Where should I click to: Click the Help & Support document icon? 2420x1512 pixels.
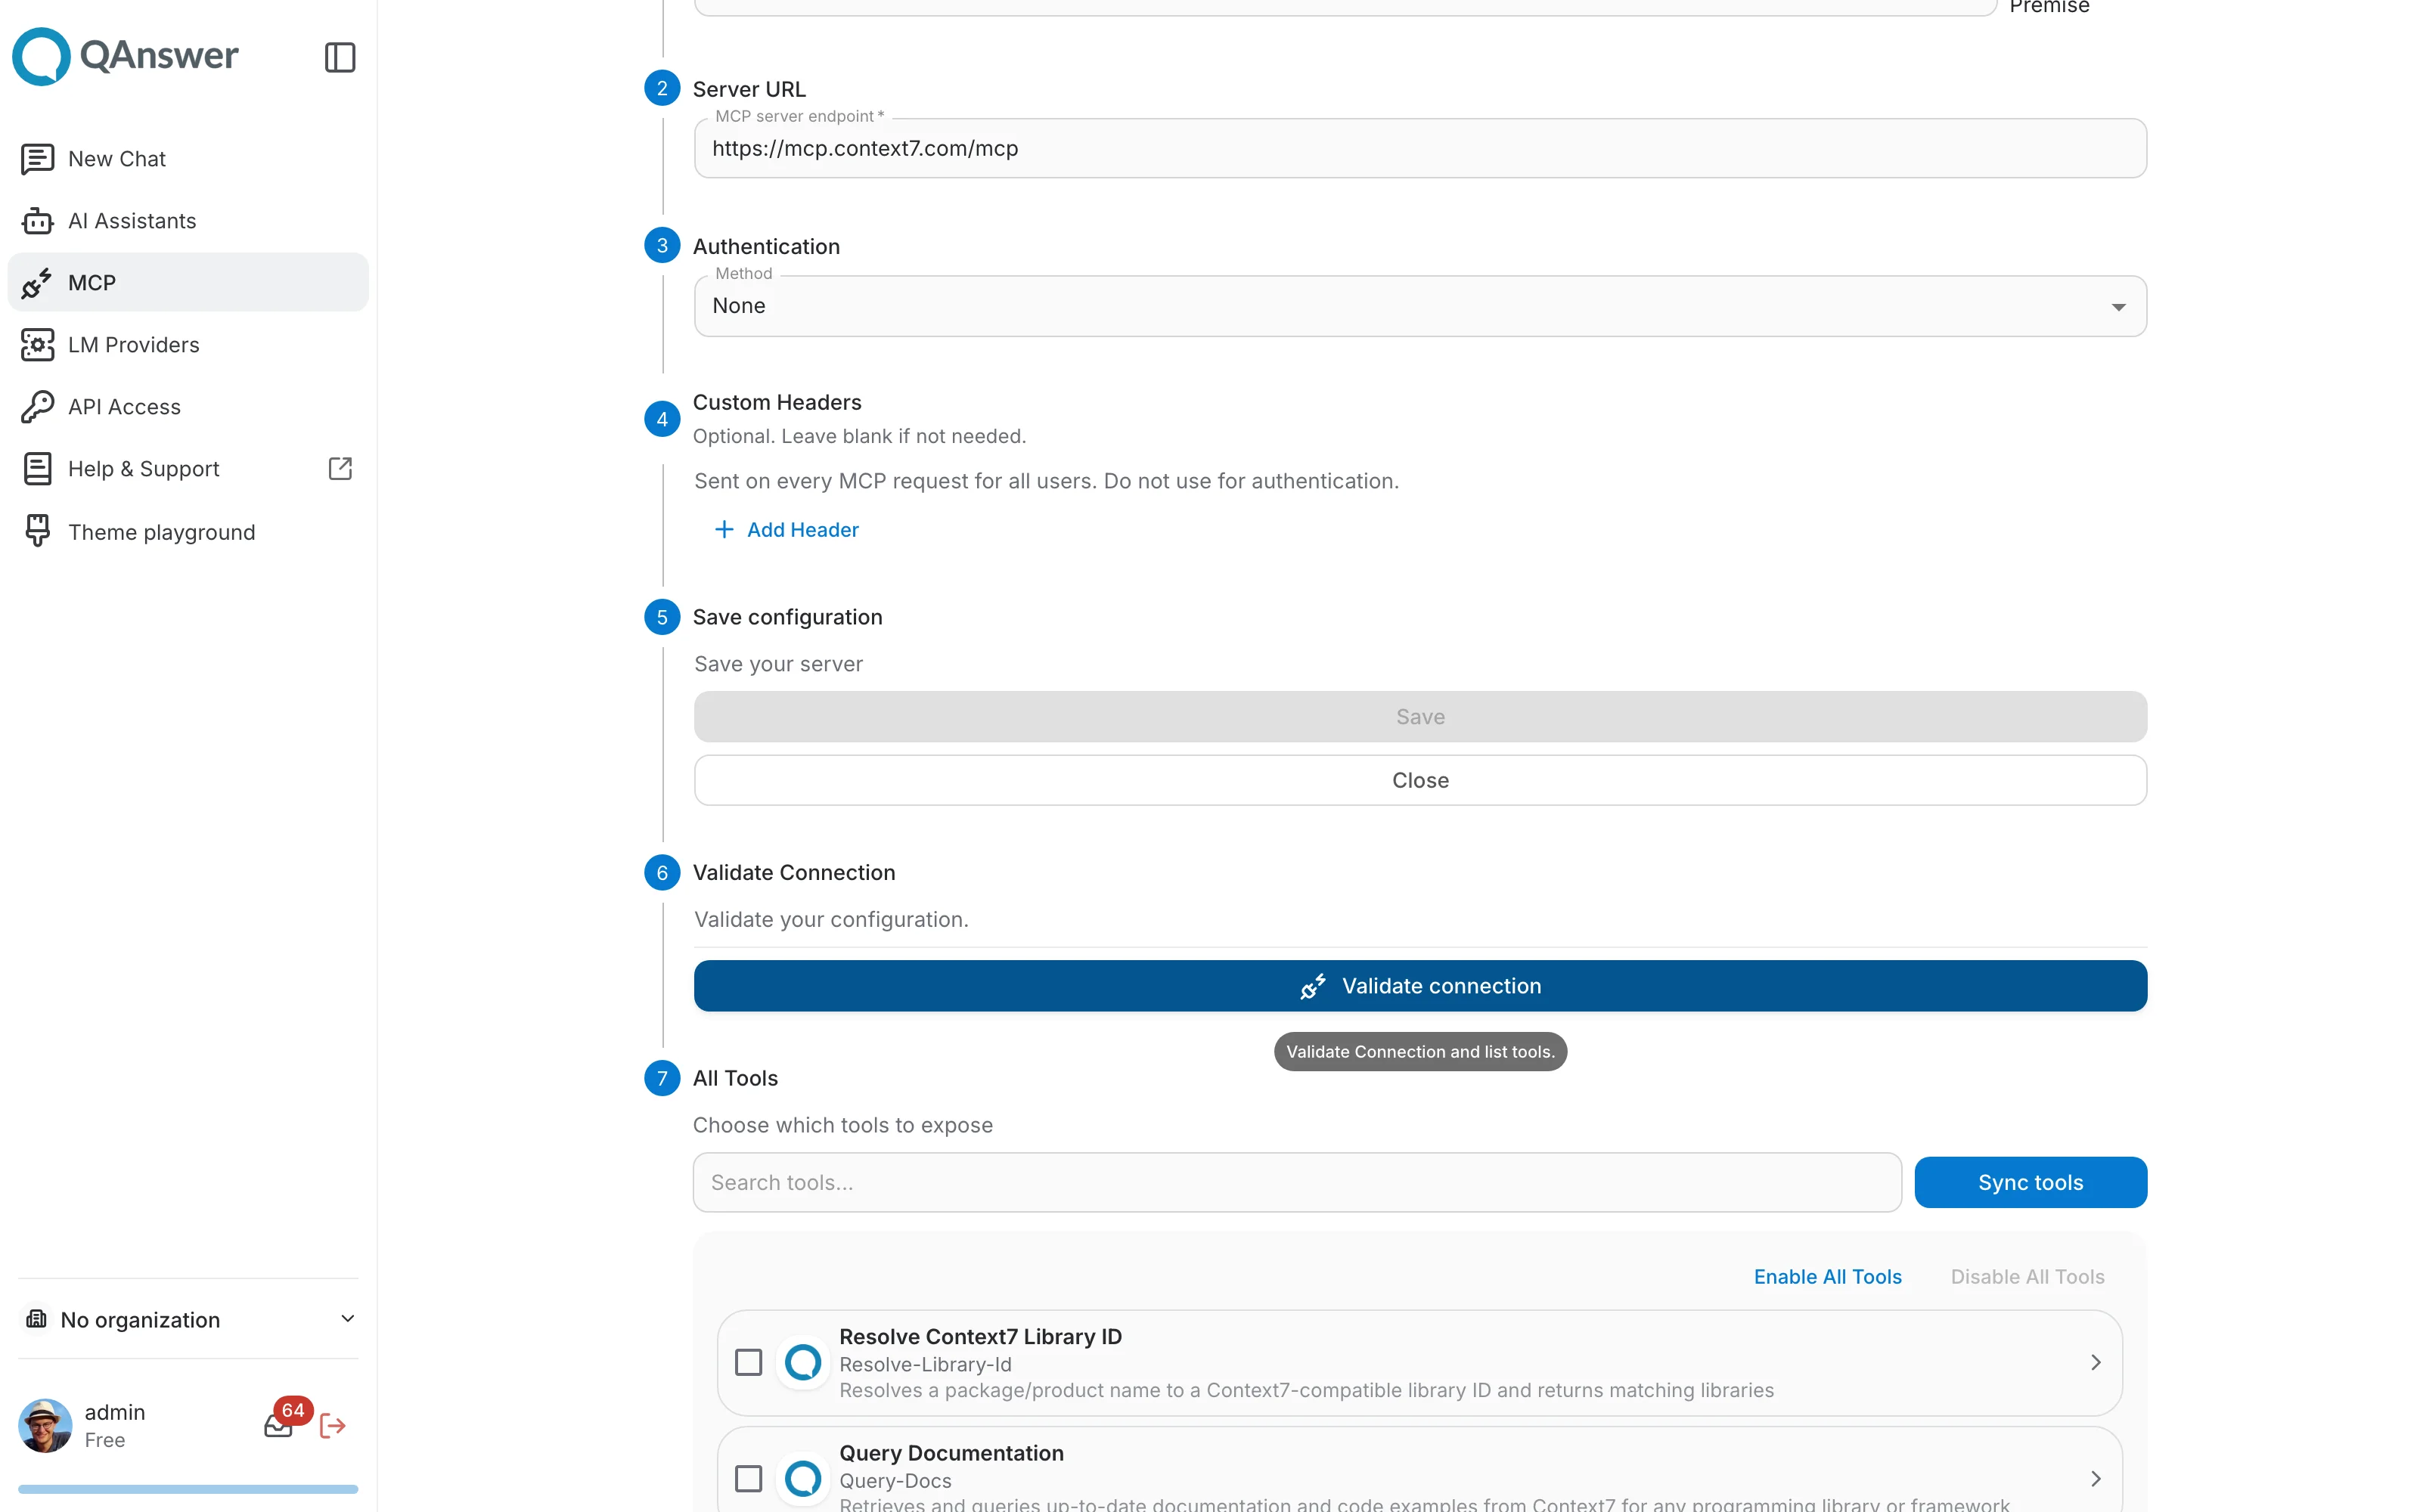point(38,469)
